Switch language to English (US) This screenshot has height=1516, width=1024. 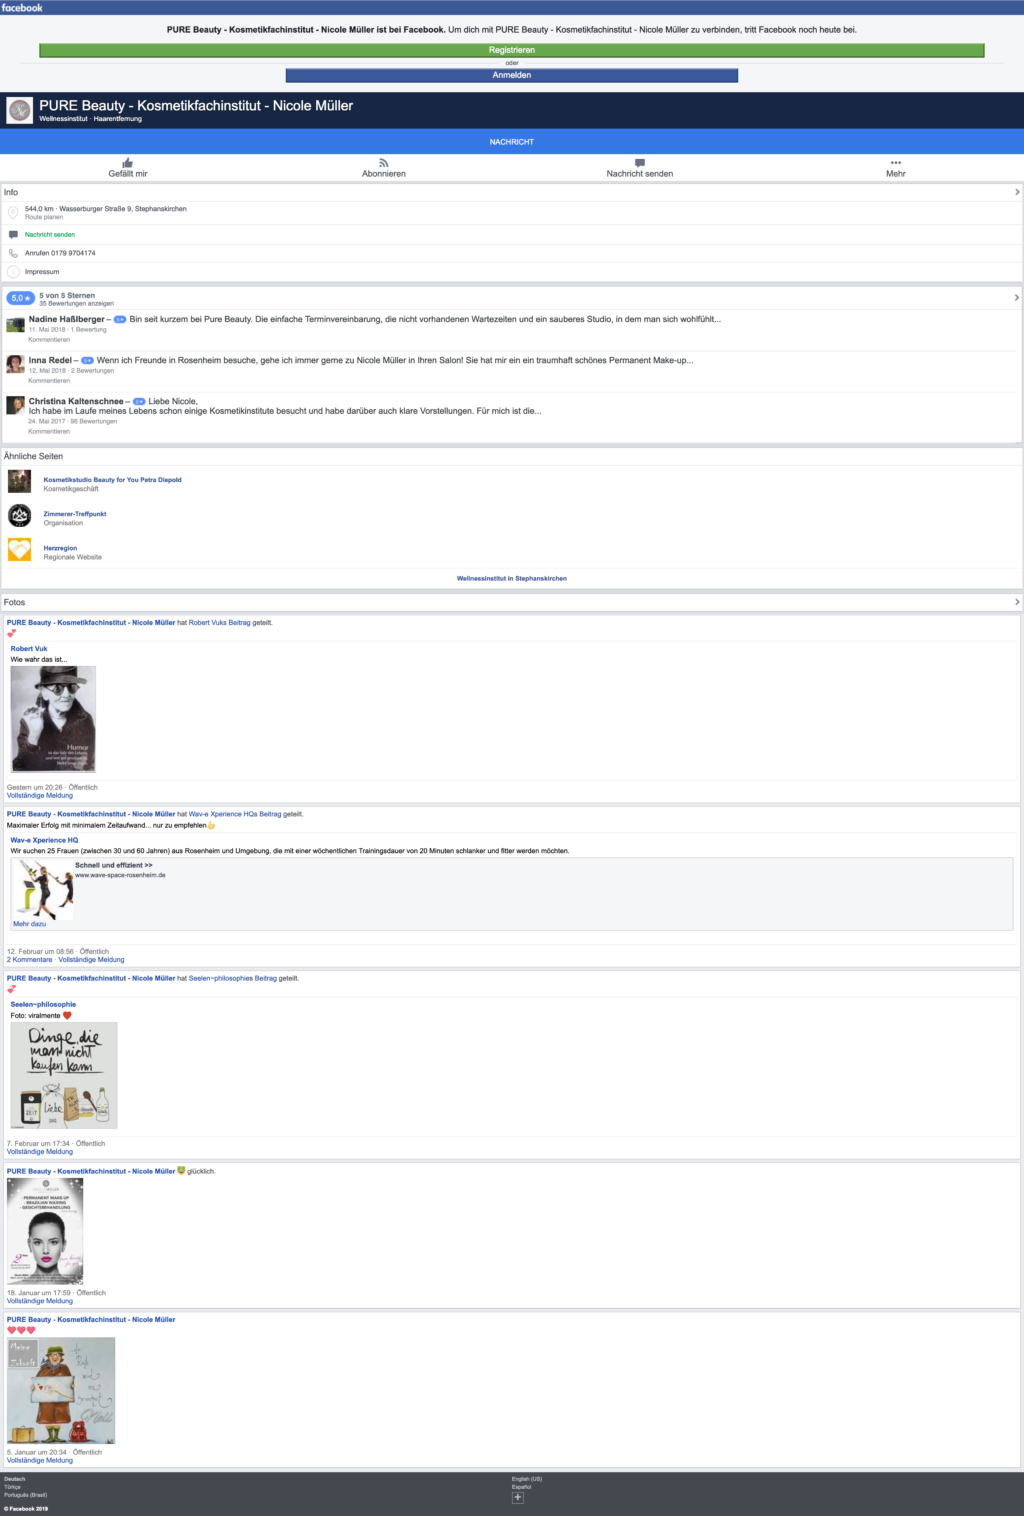[x=527, y=1479]
